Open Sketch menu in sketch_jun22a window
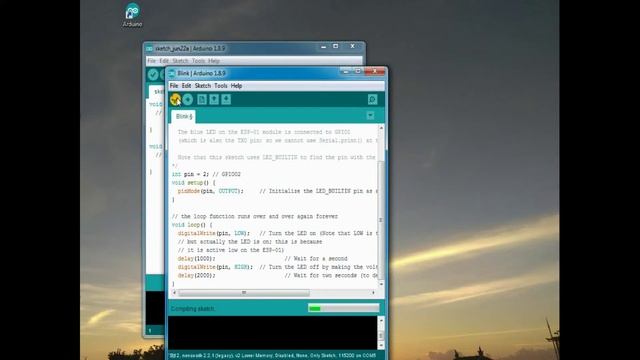Image resolution: width=640 pixels, height=360 pixels. (180, 61)
